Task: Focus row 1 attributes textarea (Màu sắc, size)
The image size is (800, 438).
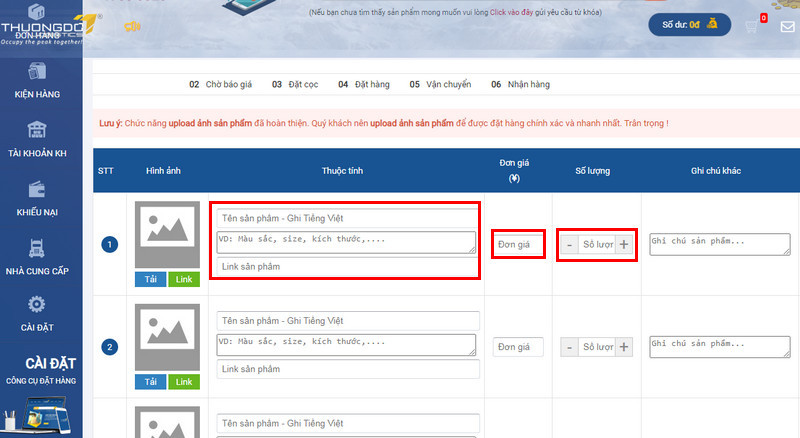Action: [x=346, y=242]
